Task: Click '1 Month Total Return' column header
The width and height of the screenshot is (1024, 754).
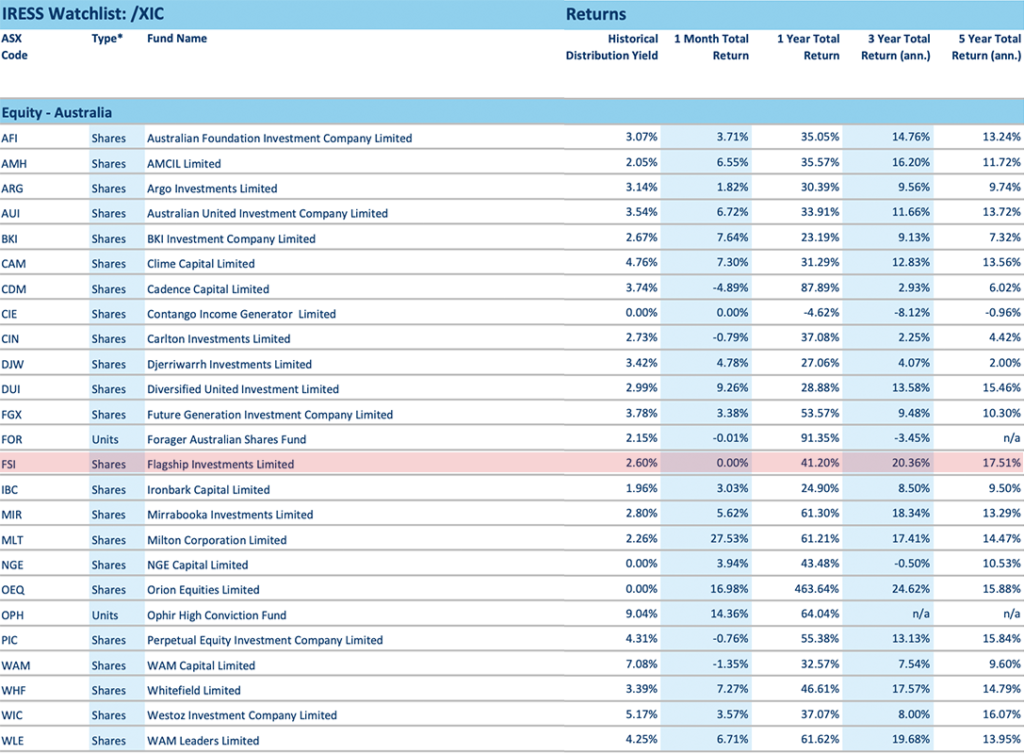Action: tap(711, 47)
